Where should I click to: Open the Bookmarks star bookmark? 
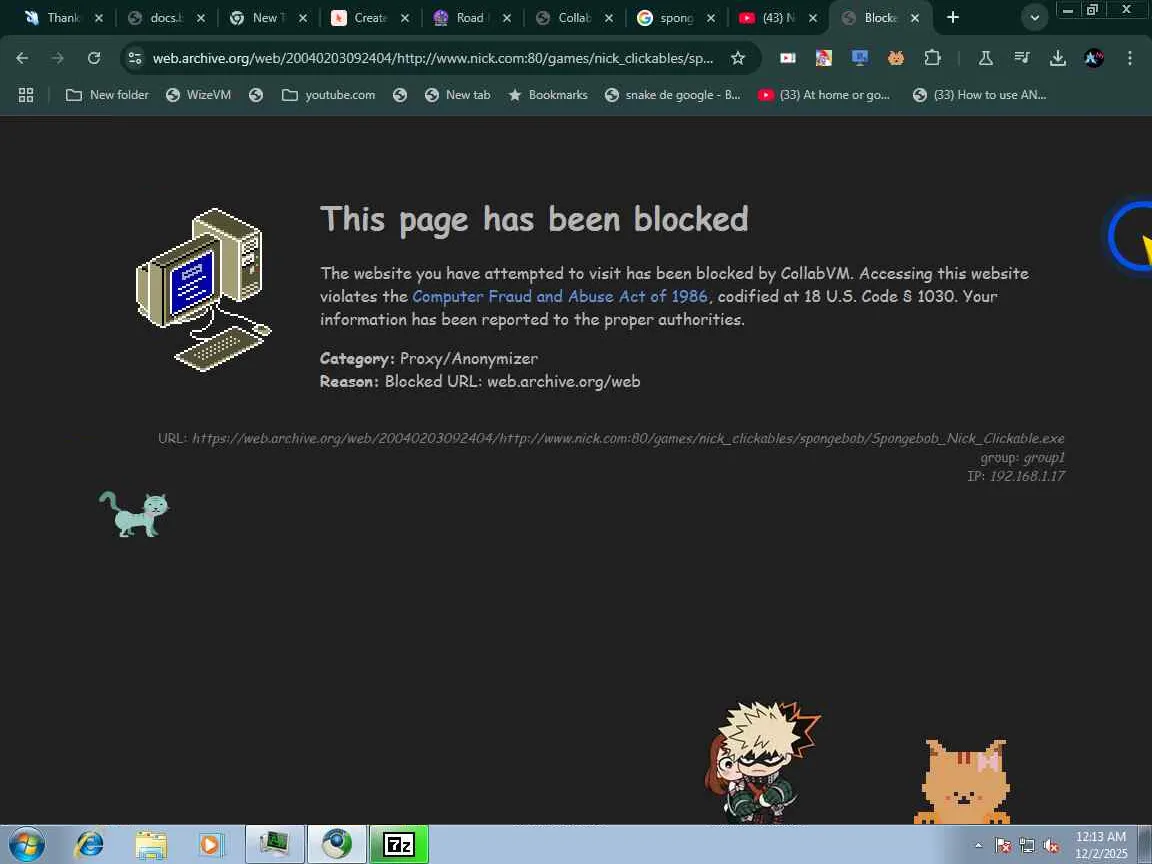pyautogui.click(x=548, y=95)
